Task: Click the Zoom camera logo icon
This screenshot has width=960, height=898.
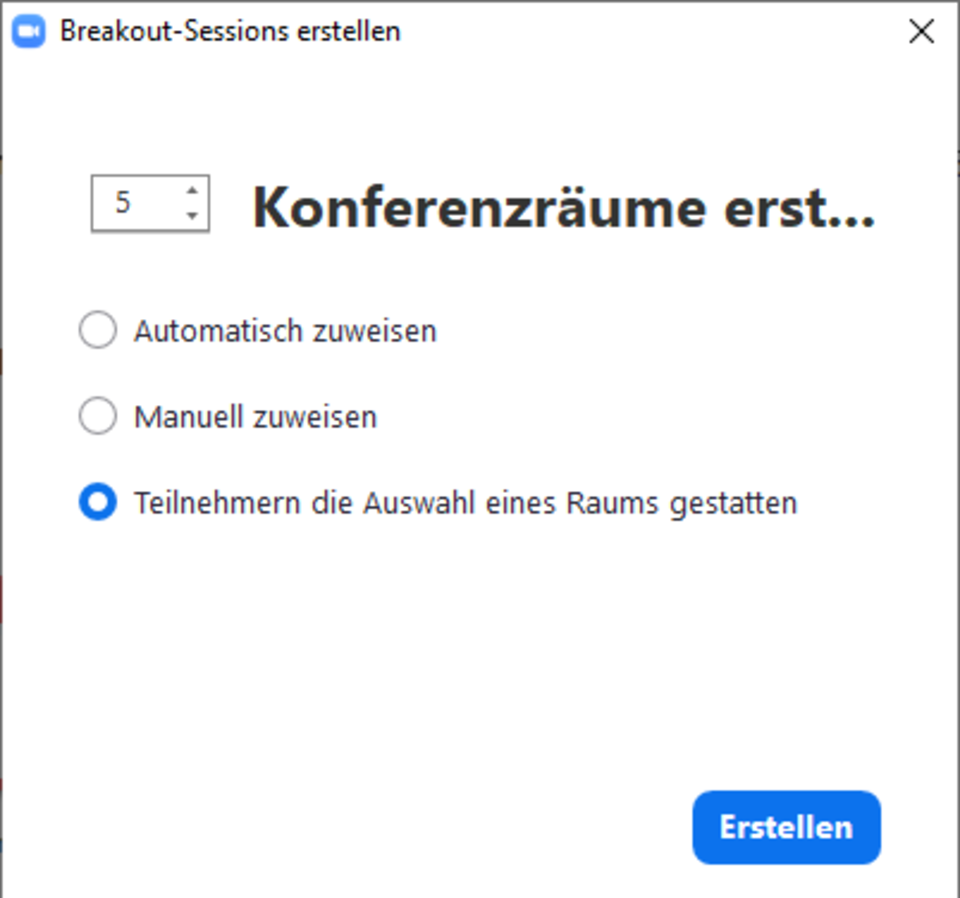Action: tap(28, 31)
